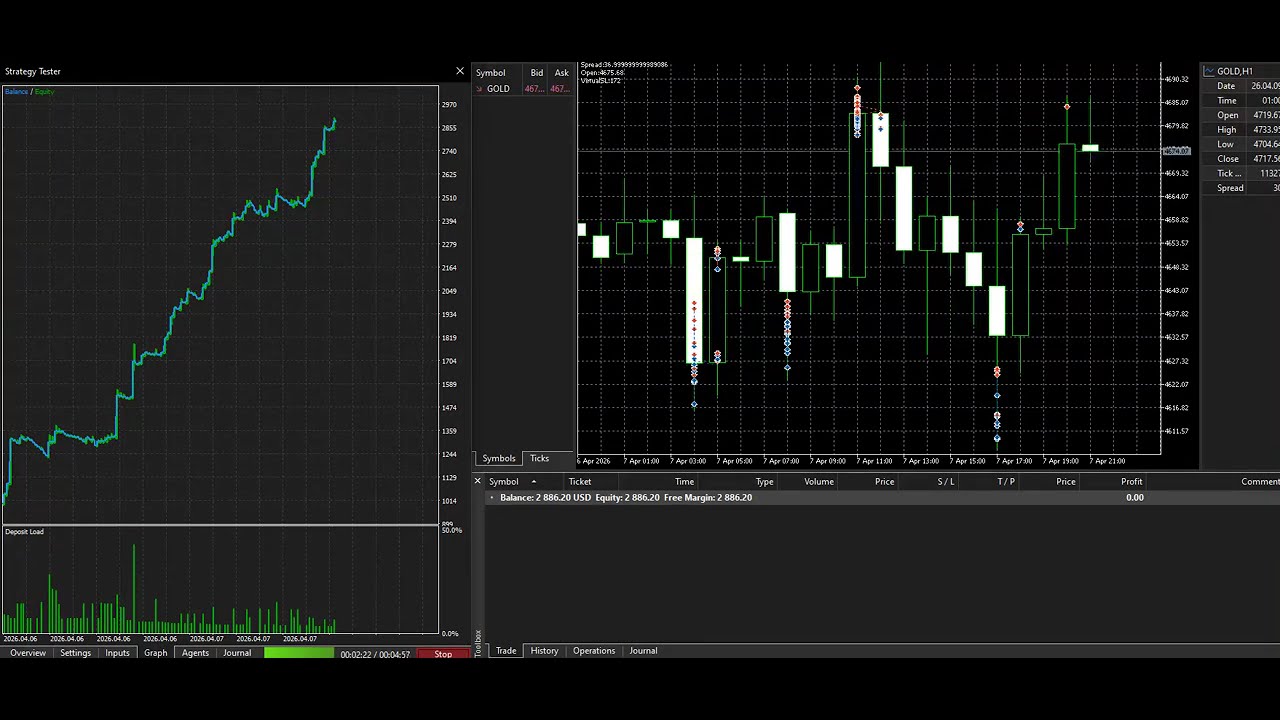The width and height of the screenshot is (1280, 720).
Task: Open the Overview tab in Strategy Tester
Action: click(28, 653)
